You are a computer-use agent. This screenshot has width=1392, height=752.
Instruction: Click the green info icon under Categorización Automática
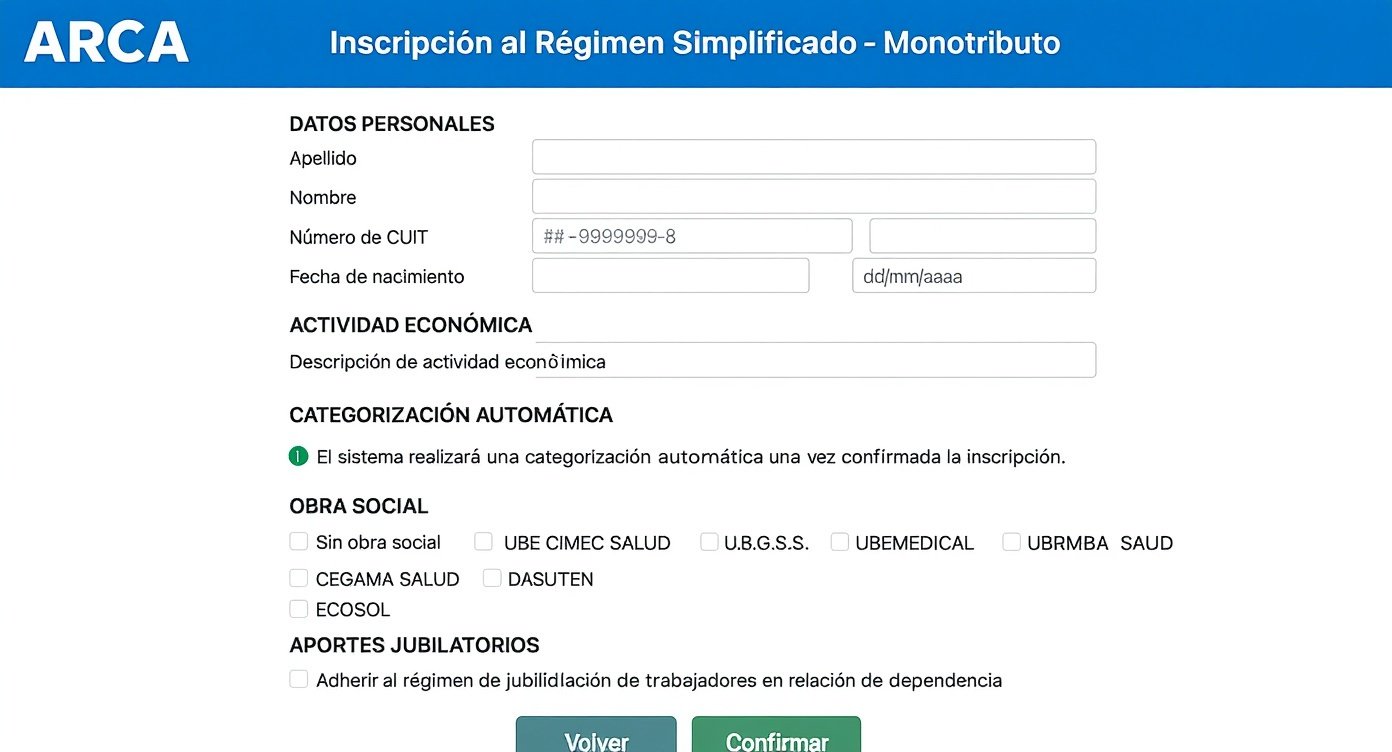[x=298, y=457]
